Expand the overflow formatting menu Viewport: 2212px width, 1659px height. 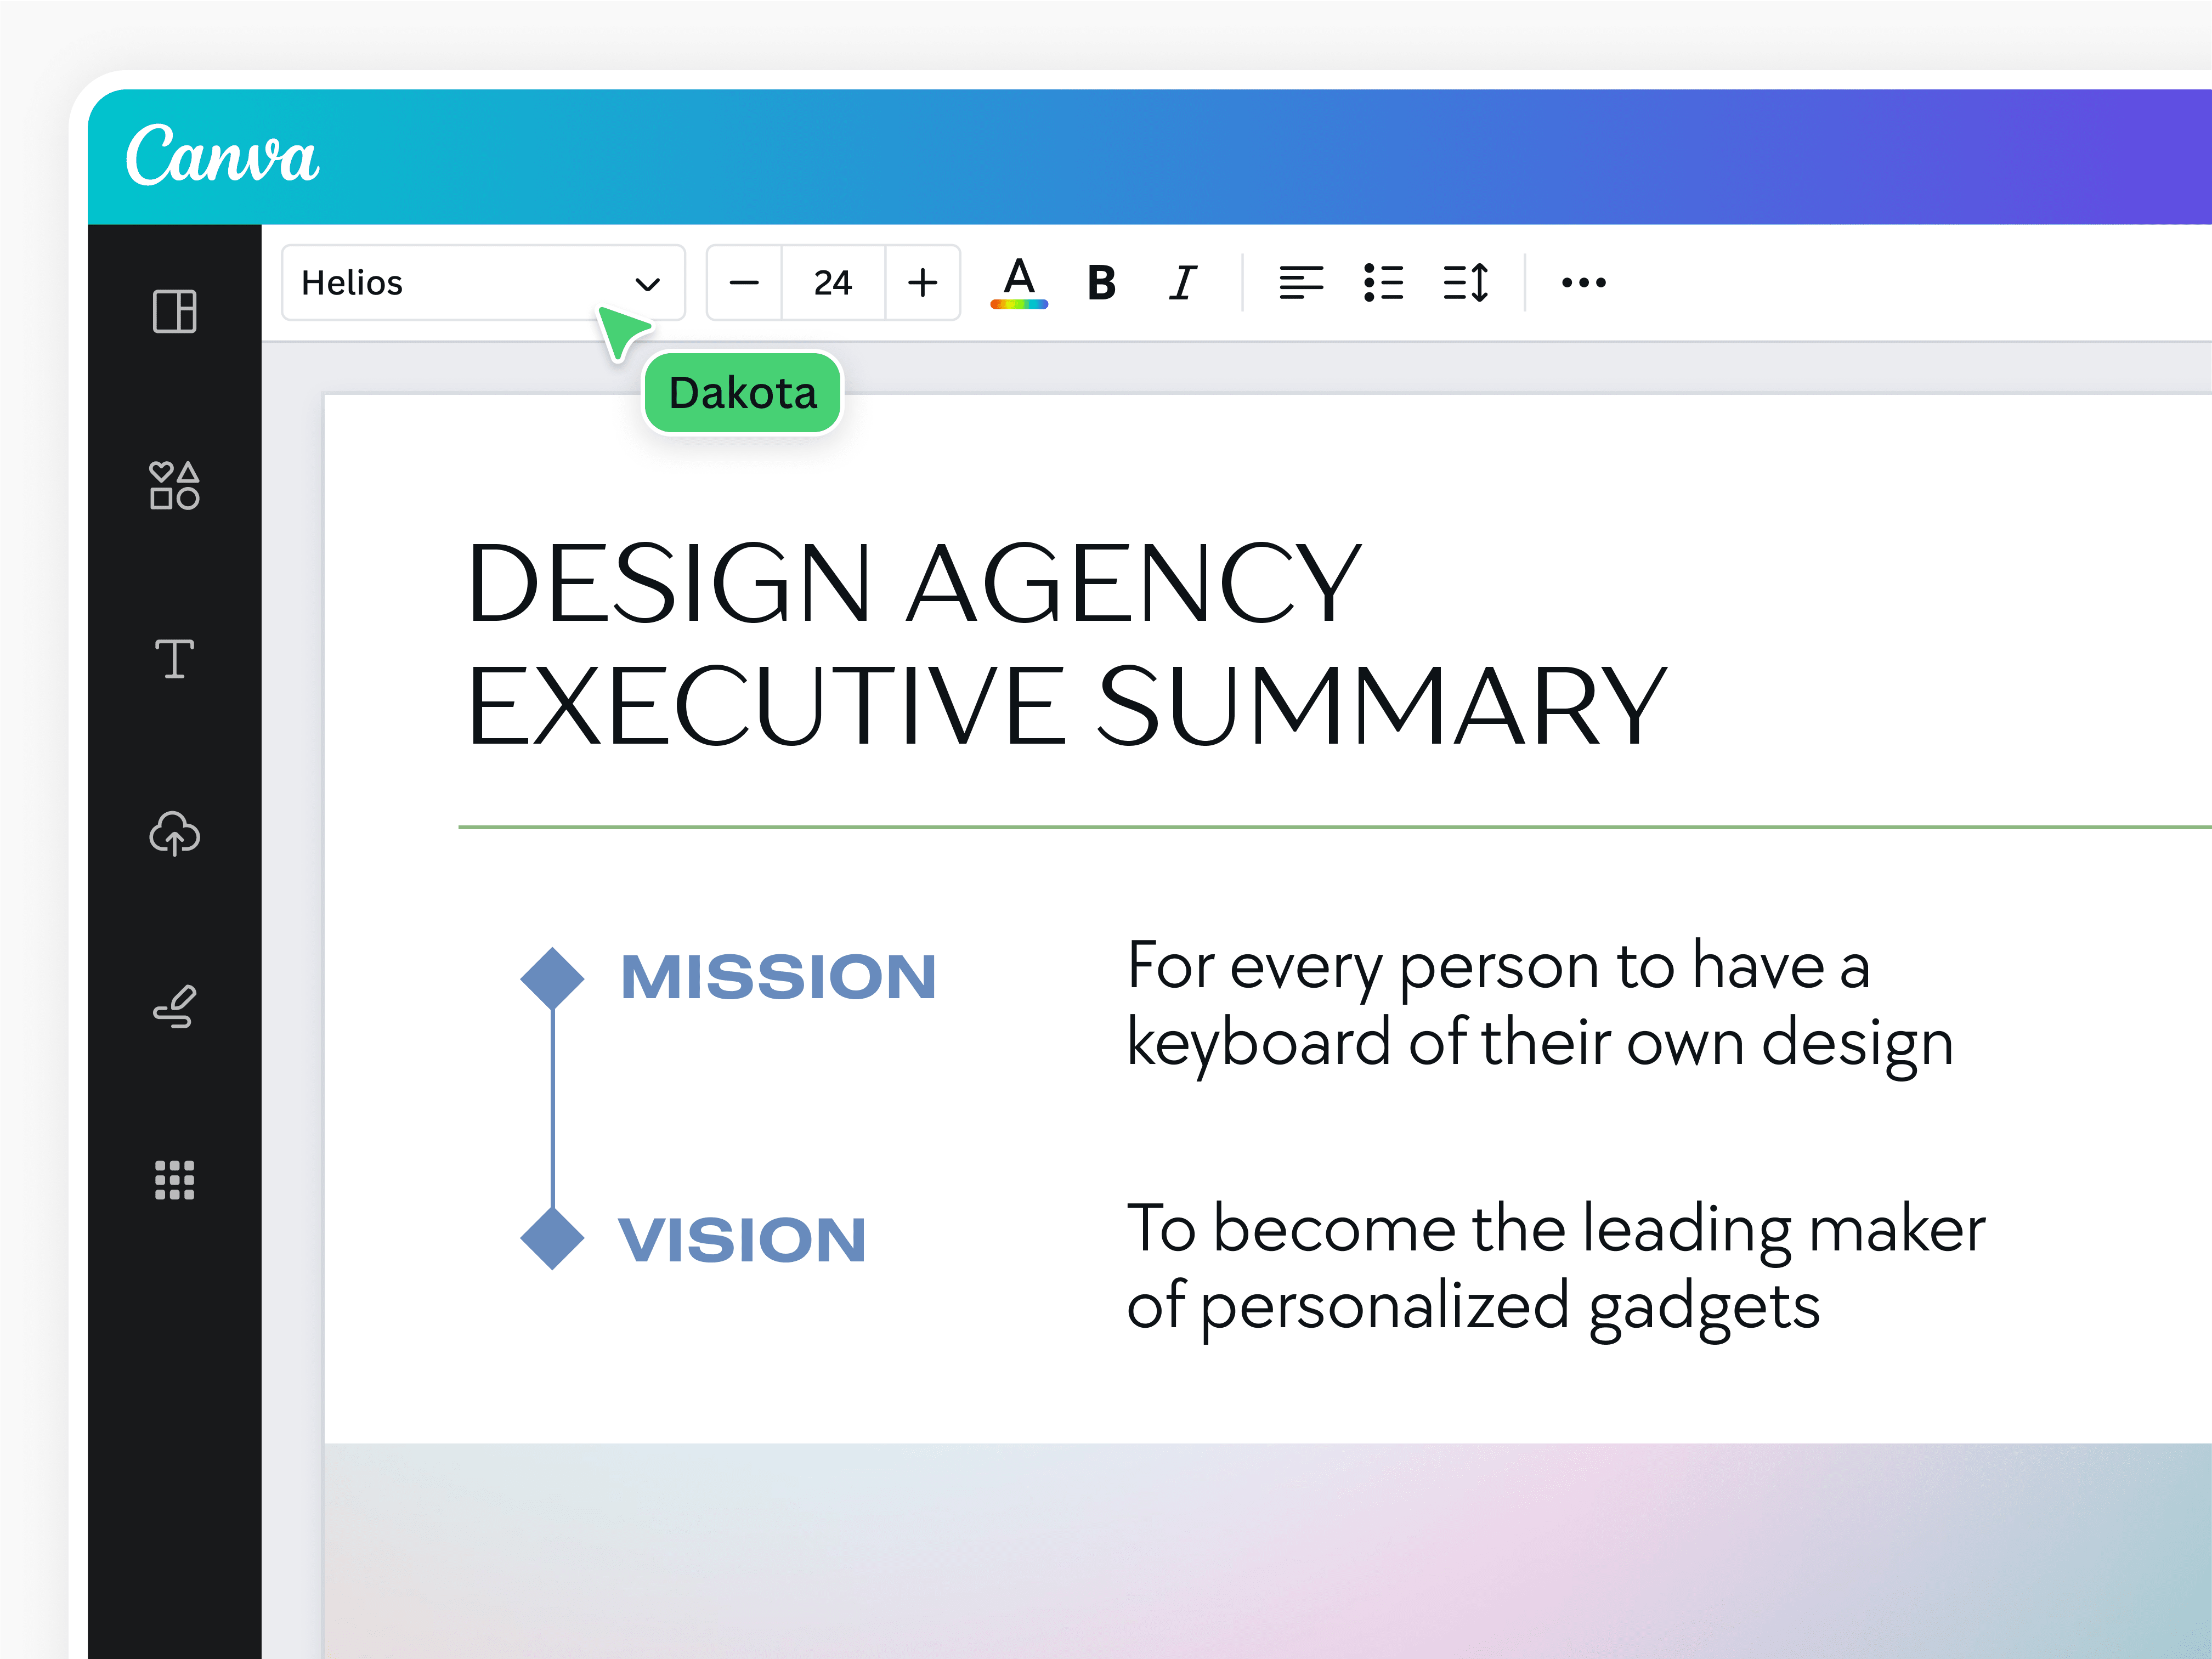click(1583, 283)
